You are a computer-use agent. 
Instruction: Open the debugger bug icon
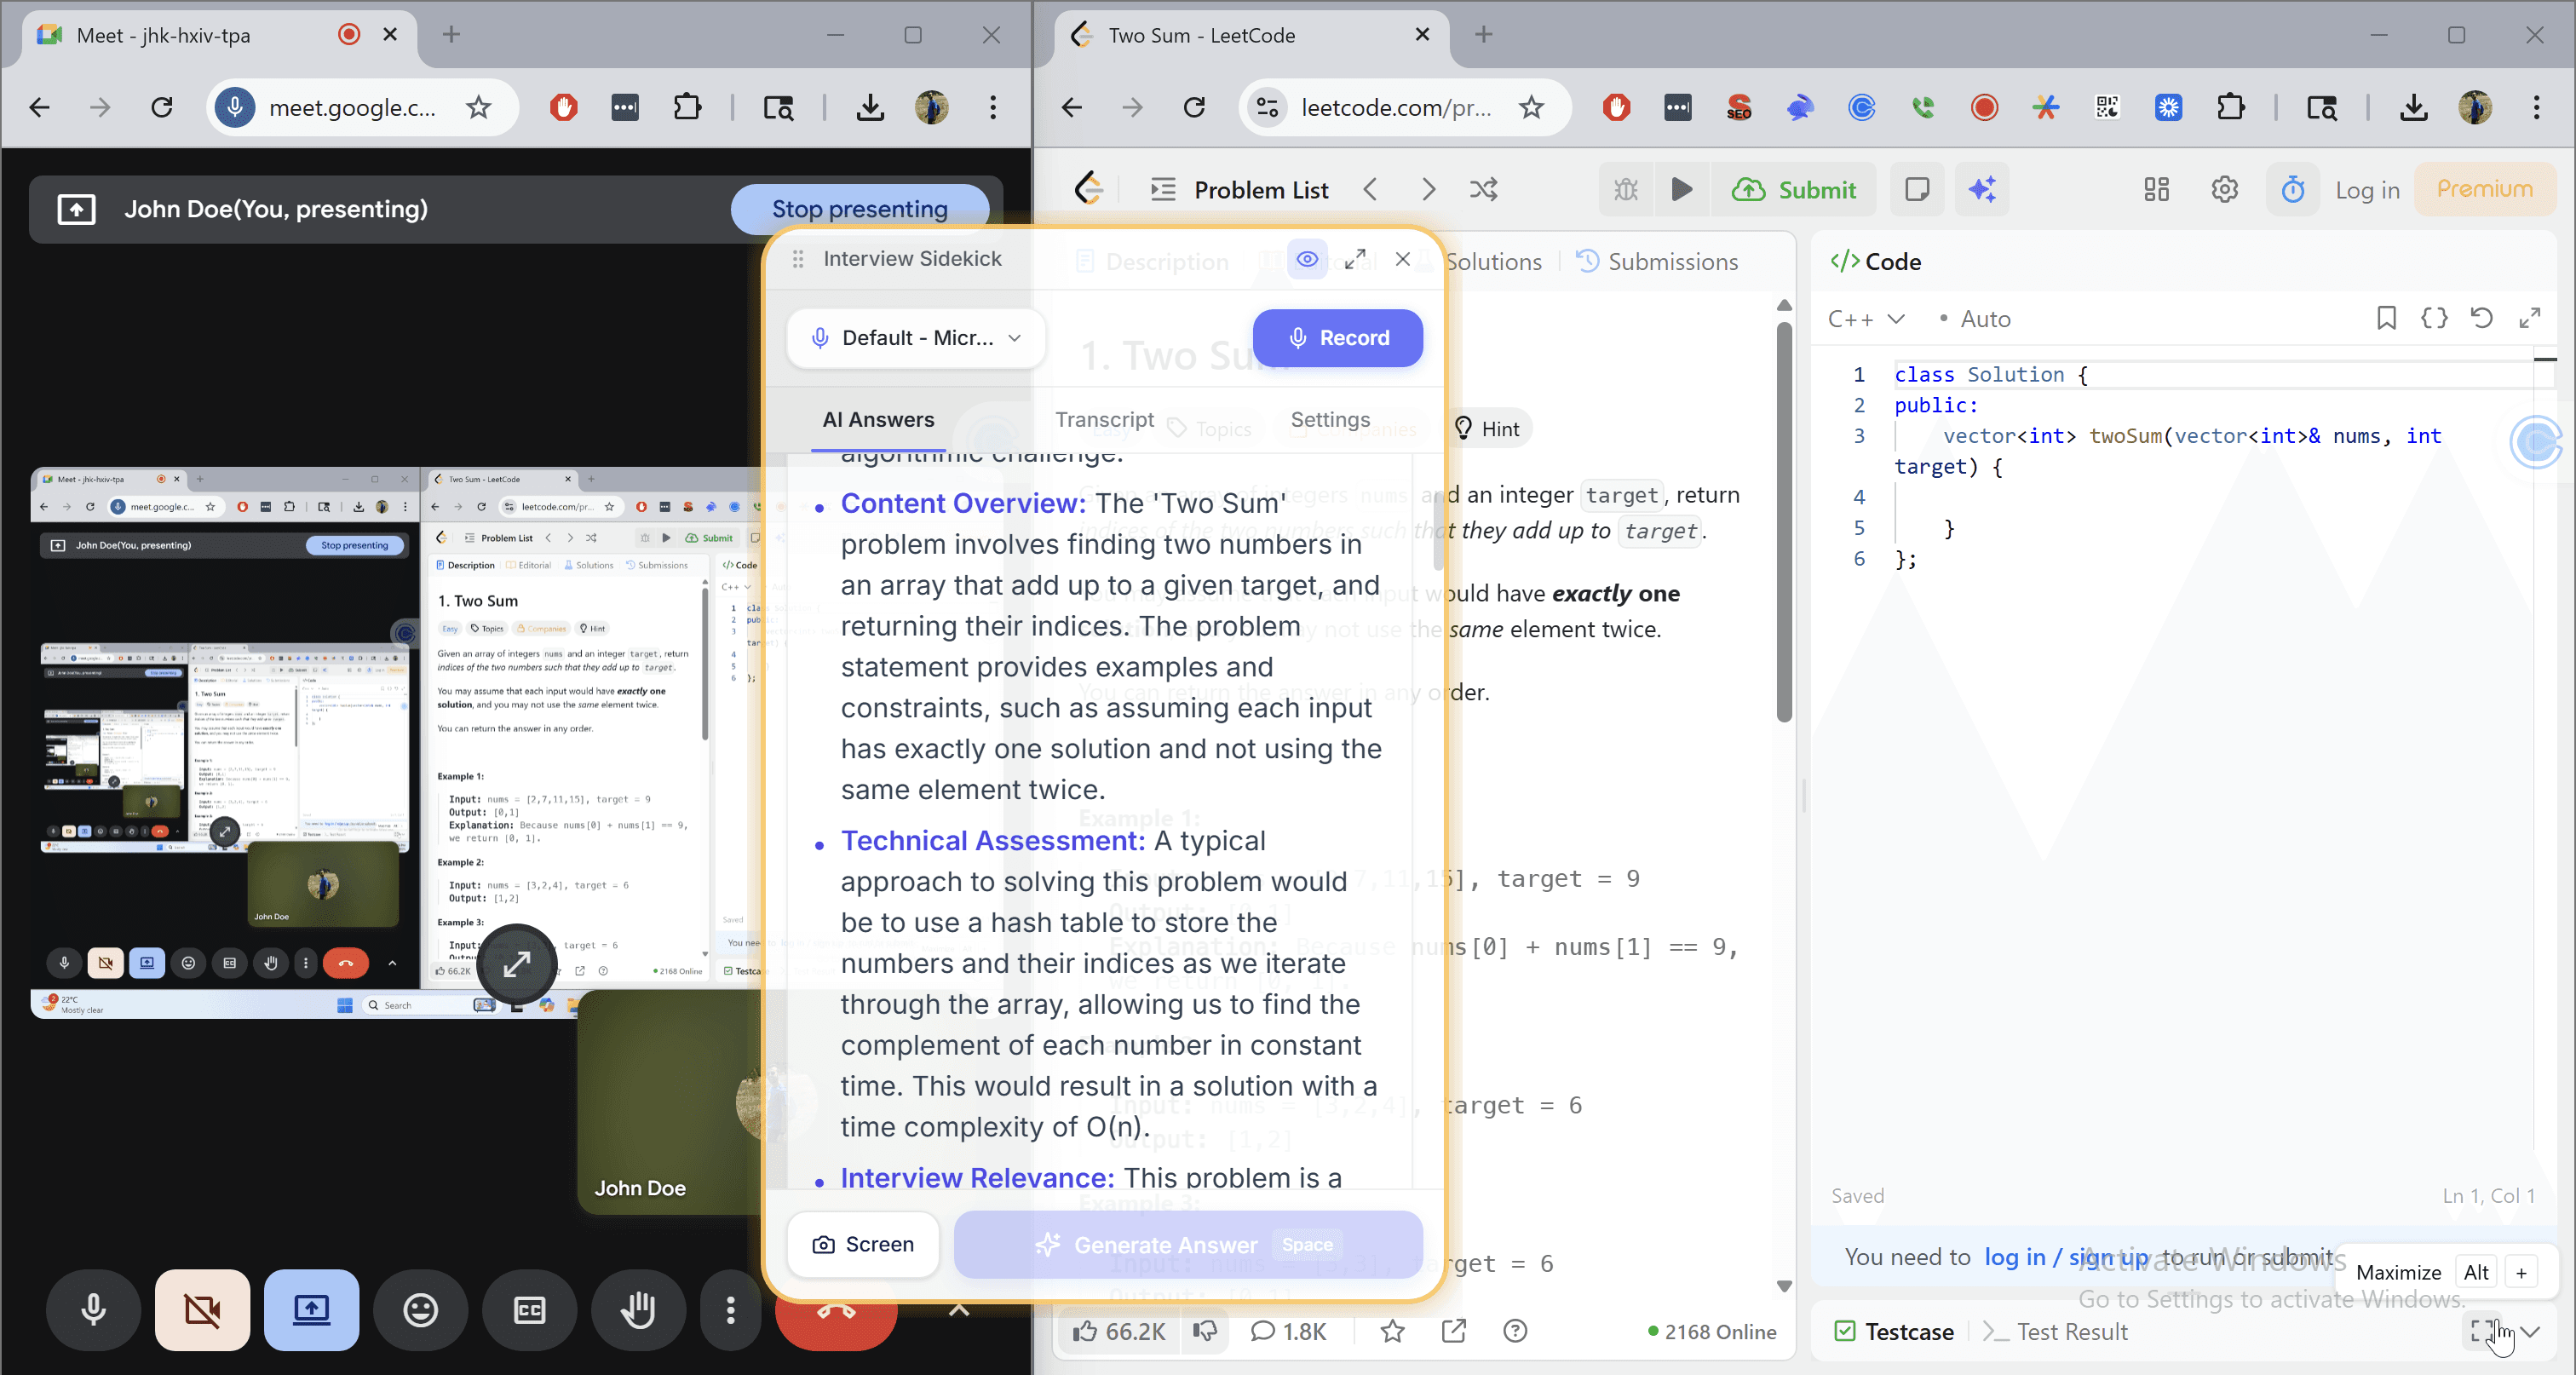[x=1625, y=189]
